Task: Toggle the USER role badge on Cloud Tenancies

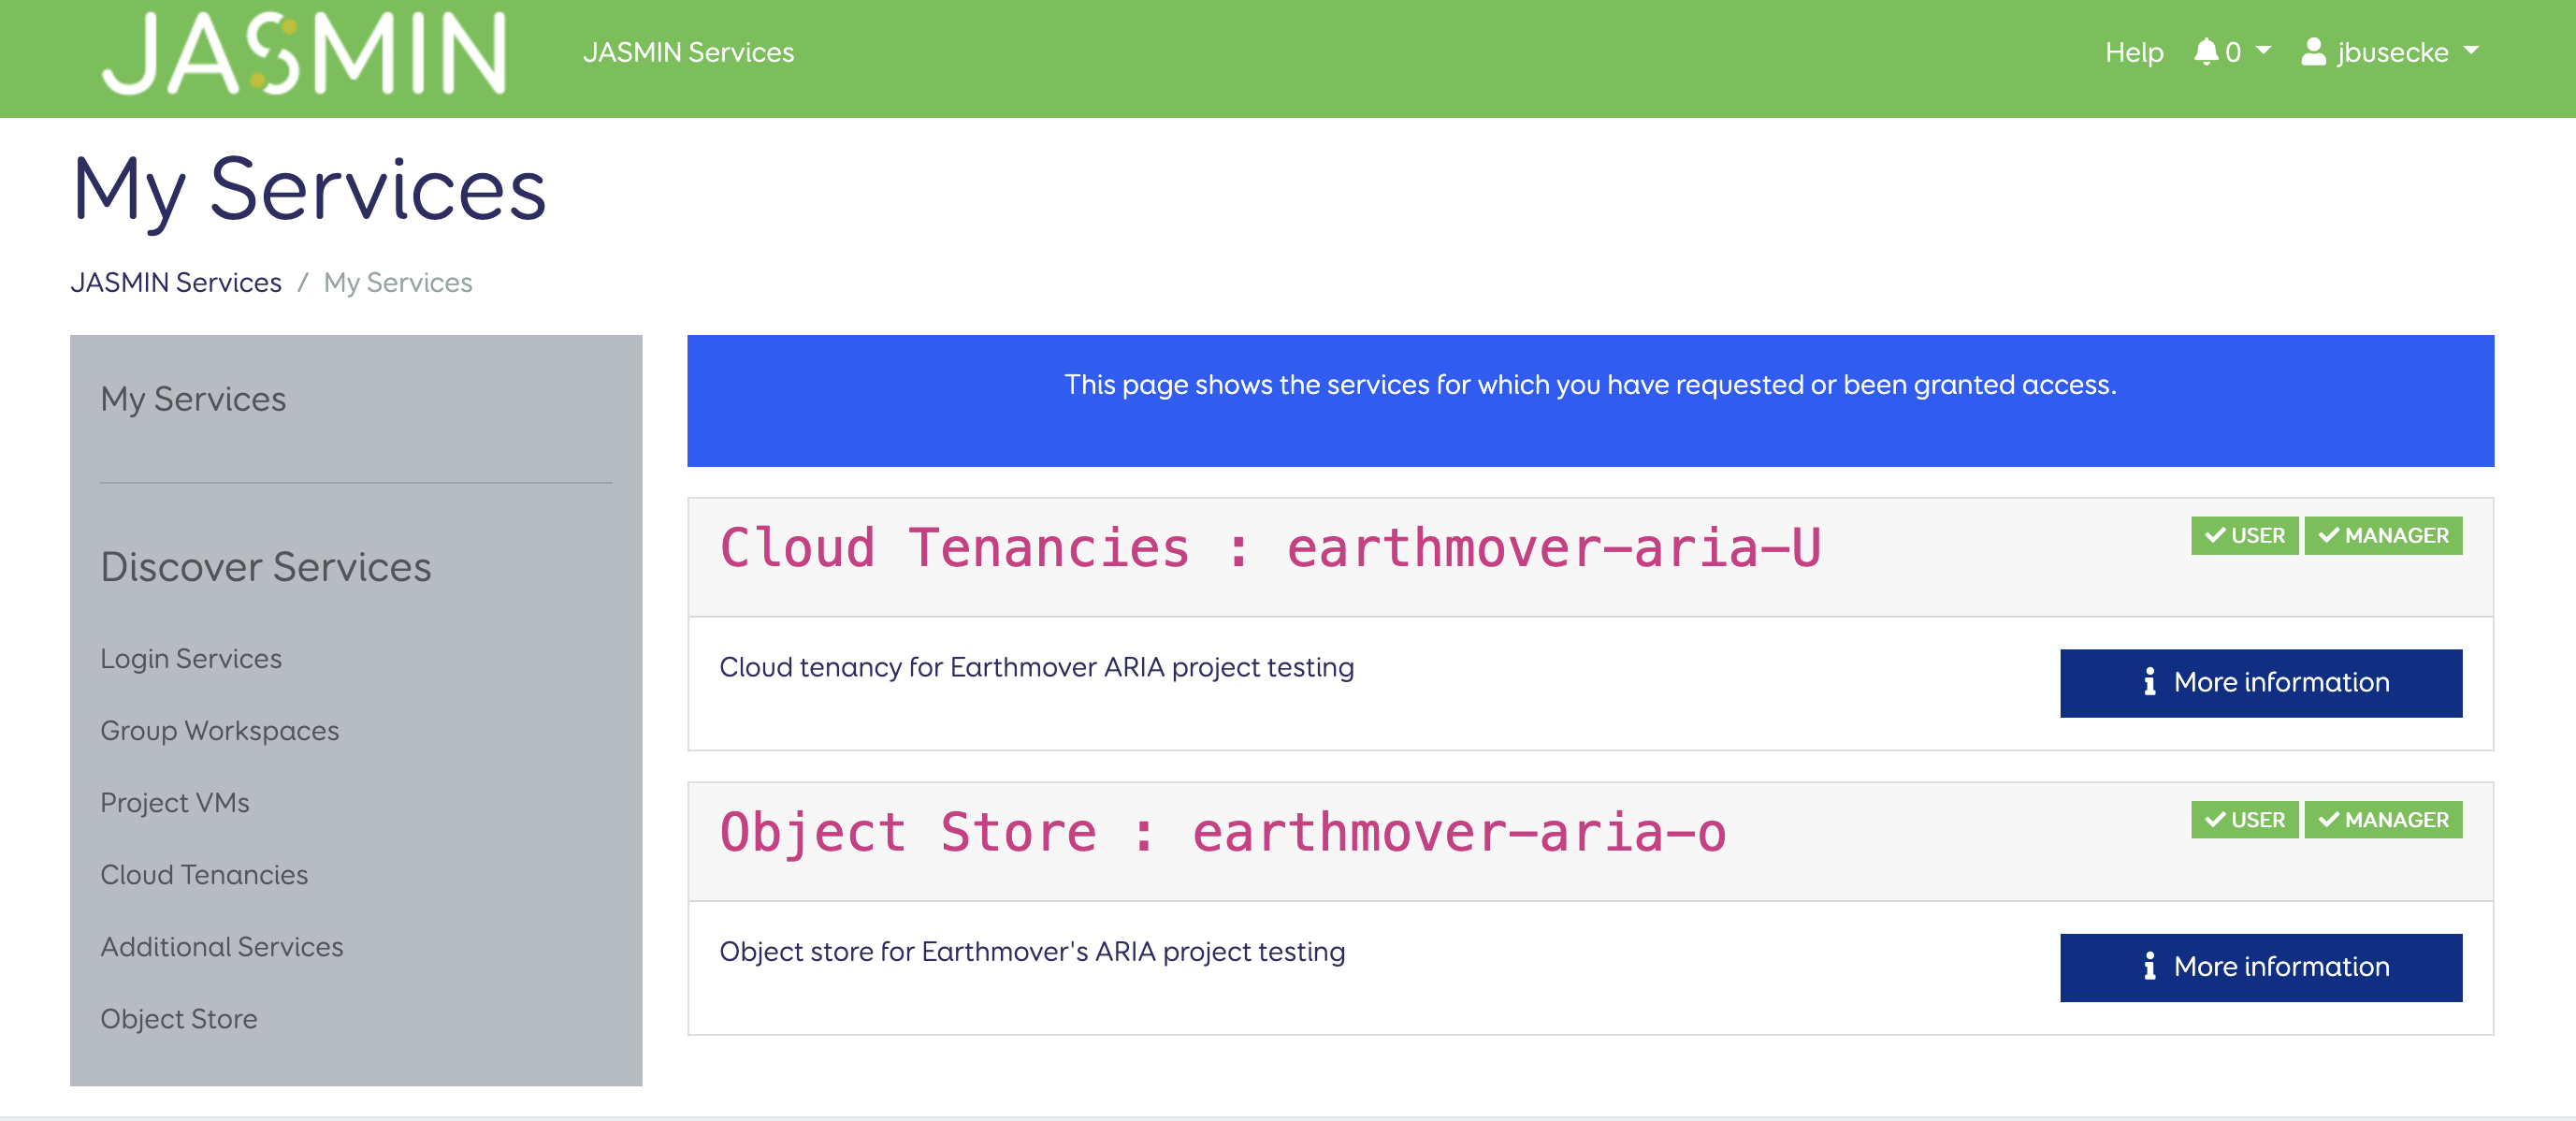Action: (x=2245, y=536)
